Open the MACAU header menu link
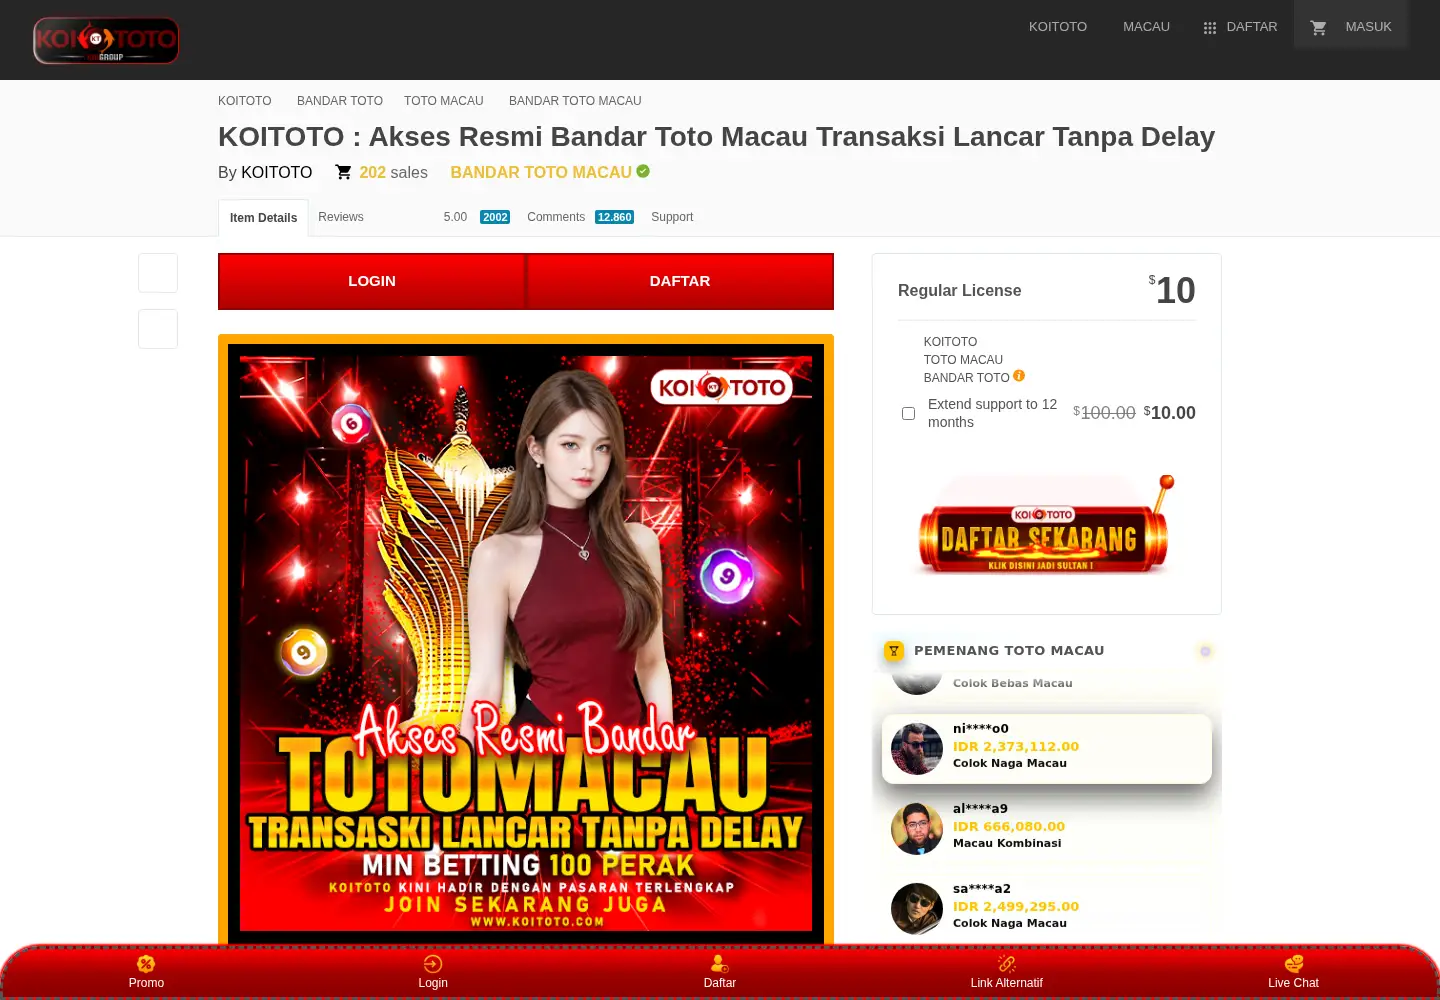This screenshot has height=1000, width=1440. [x=1146, y=27]
